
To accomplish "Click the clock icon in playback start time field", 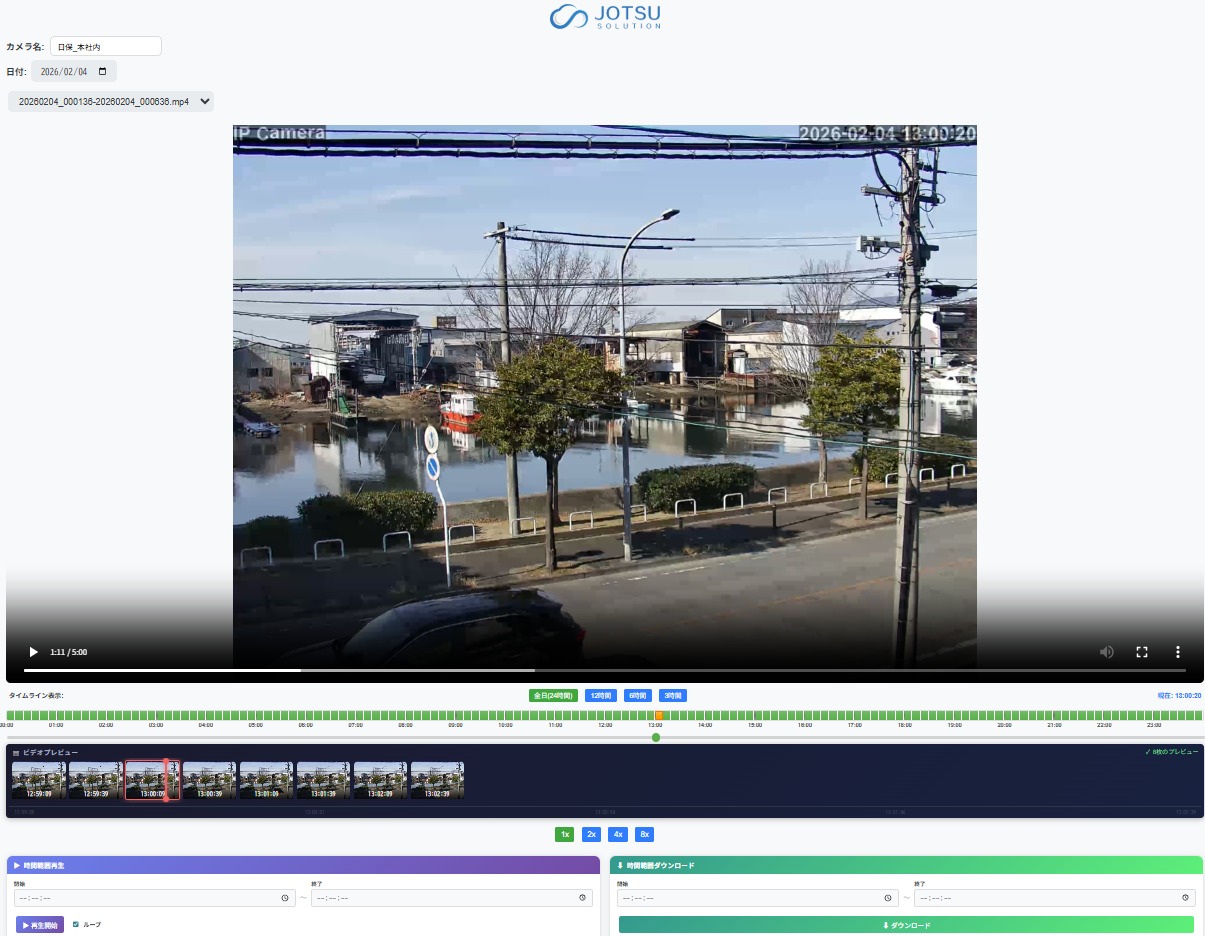I will click(285, 898).
